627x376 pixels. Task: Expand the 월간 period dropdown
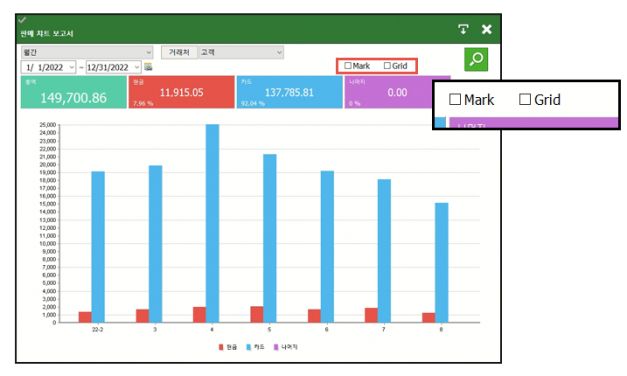[87, 52]
